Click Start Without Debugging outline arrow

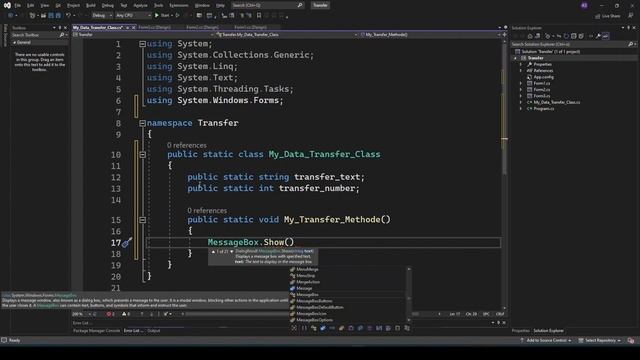coord(178,16)
